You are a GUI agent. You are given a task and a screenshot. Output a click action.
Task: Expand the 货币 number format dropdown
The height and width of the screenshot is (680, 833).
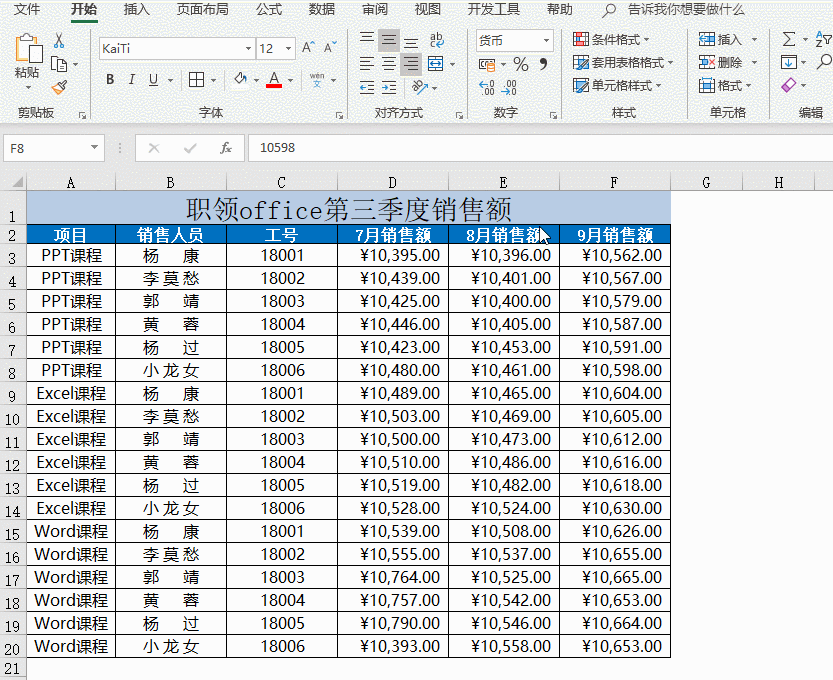click(x=546, y=40)
